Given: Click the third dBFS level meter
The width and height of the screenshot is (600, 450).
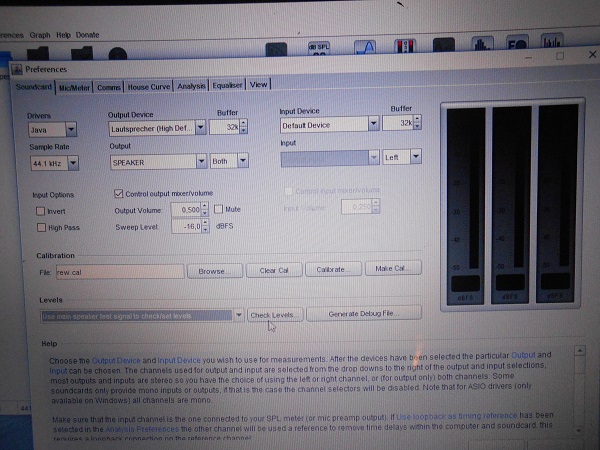Looking at the screenshot, I should click(x=556, y=203).
